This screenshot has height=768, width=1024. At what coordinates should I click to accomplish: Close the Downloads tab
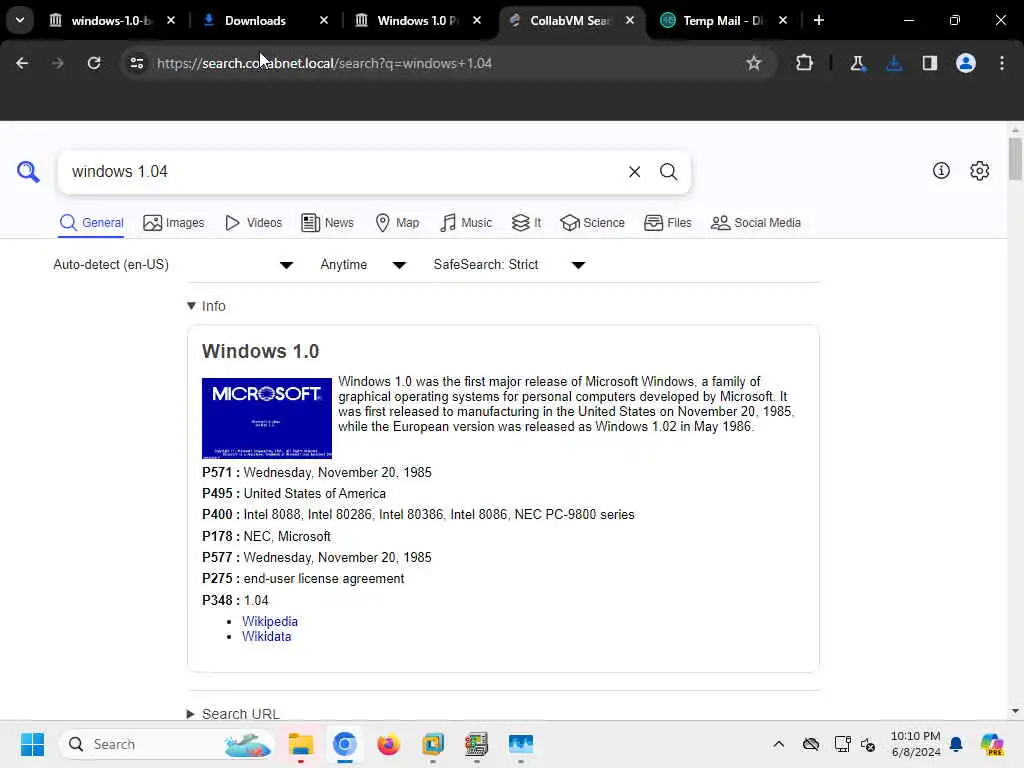324,20
